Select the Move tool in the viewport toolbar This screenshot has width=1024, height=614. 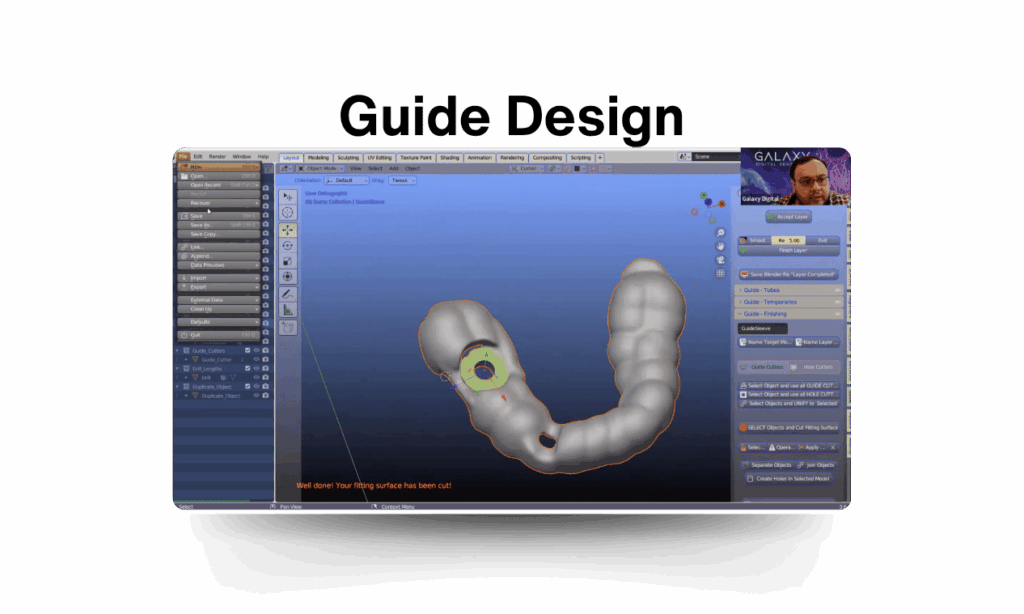click(288, 229)
